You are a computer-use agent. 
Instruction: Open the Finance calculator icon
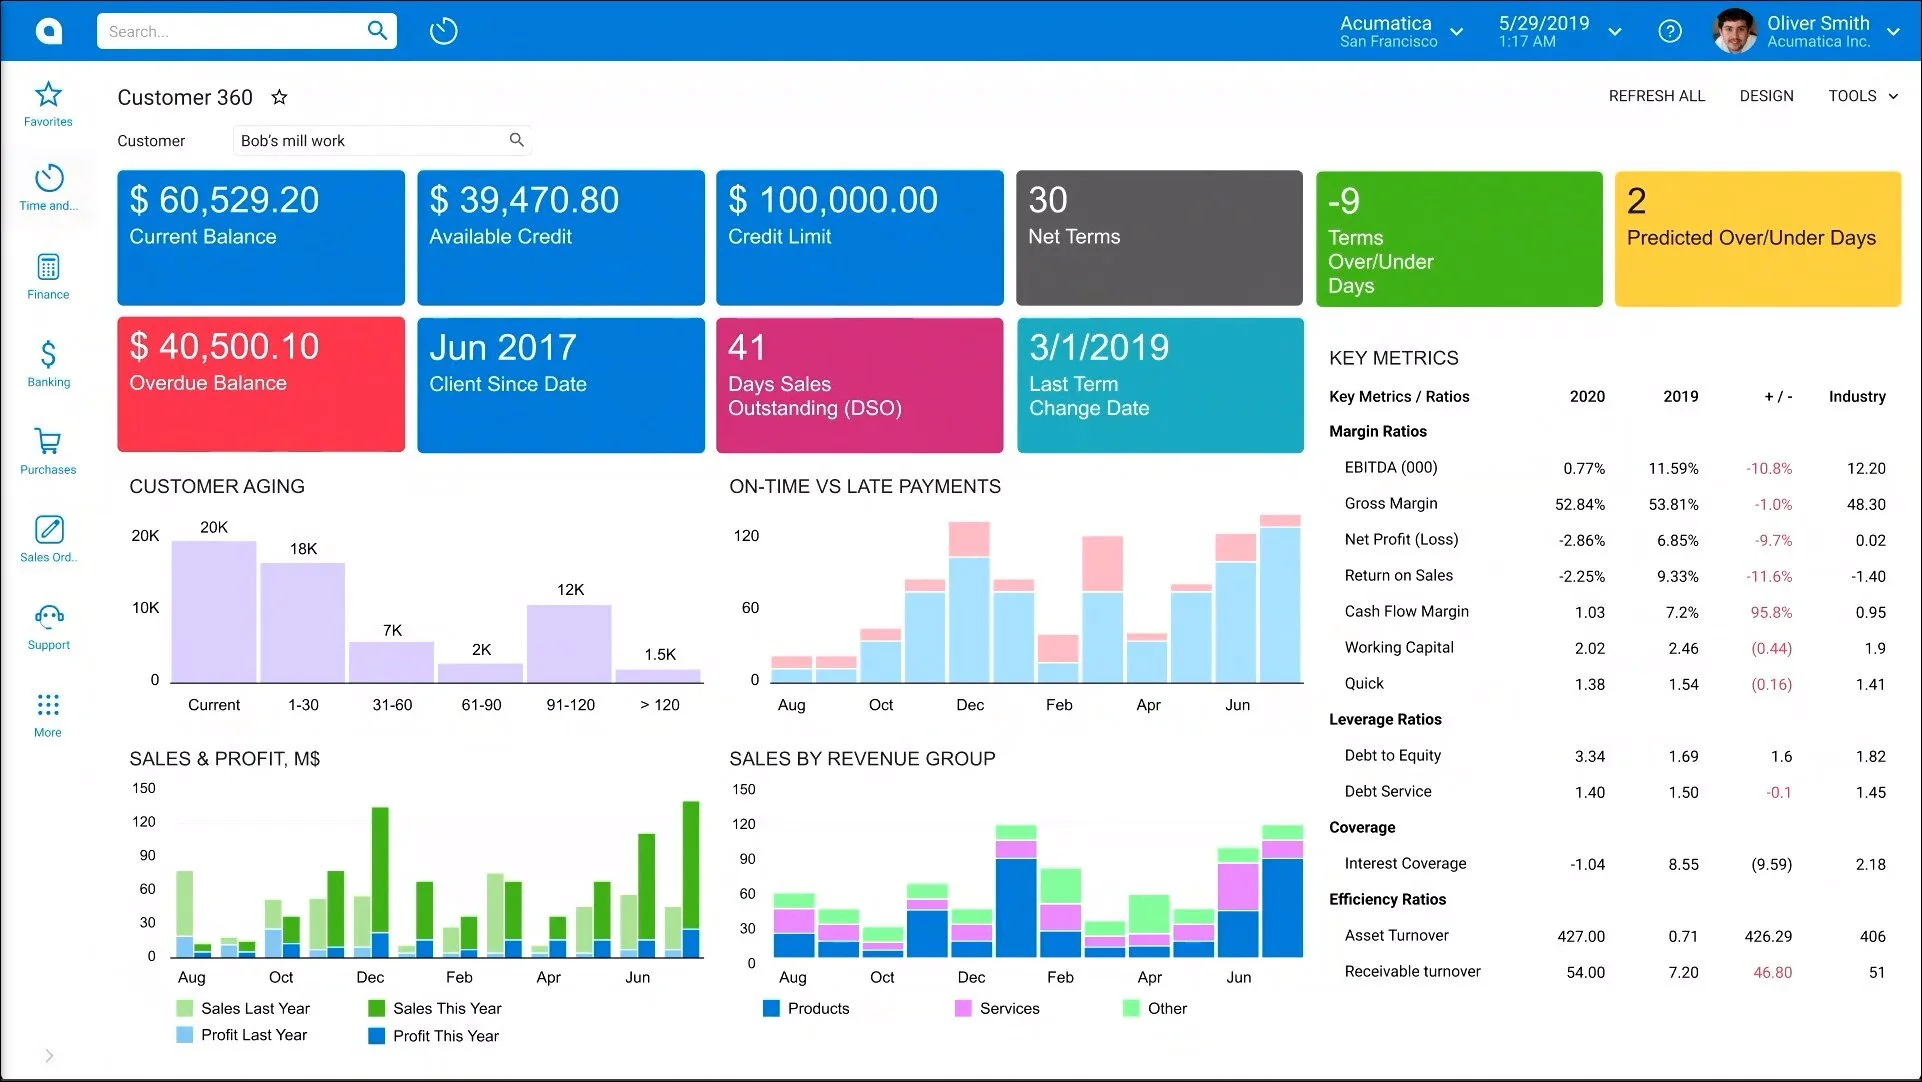point(48,267)
